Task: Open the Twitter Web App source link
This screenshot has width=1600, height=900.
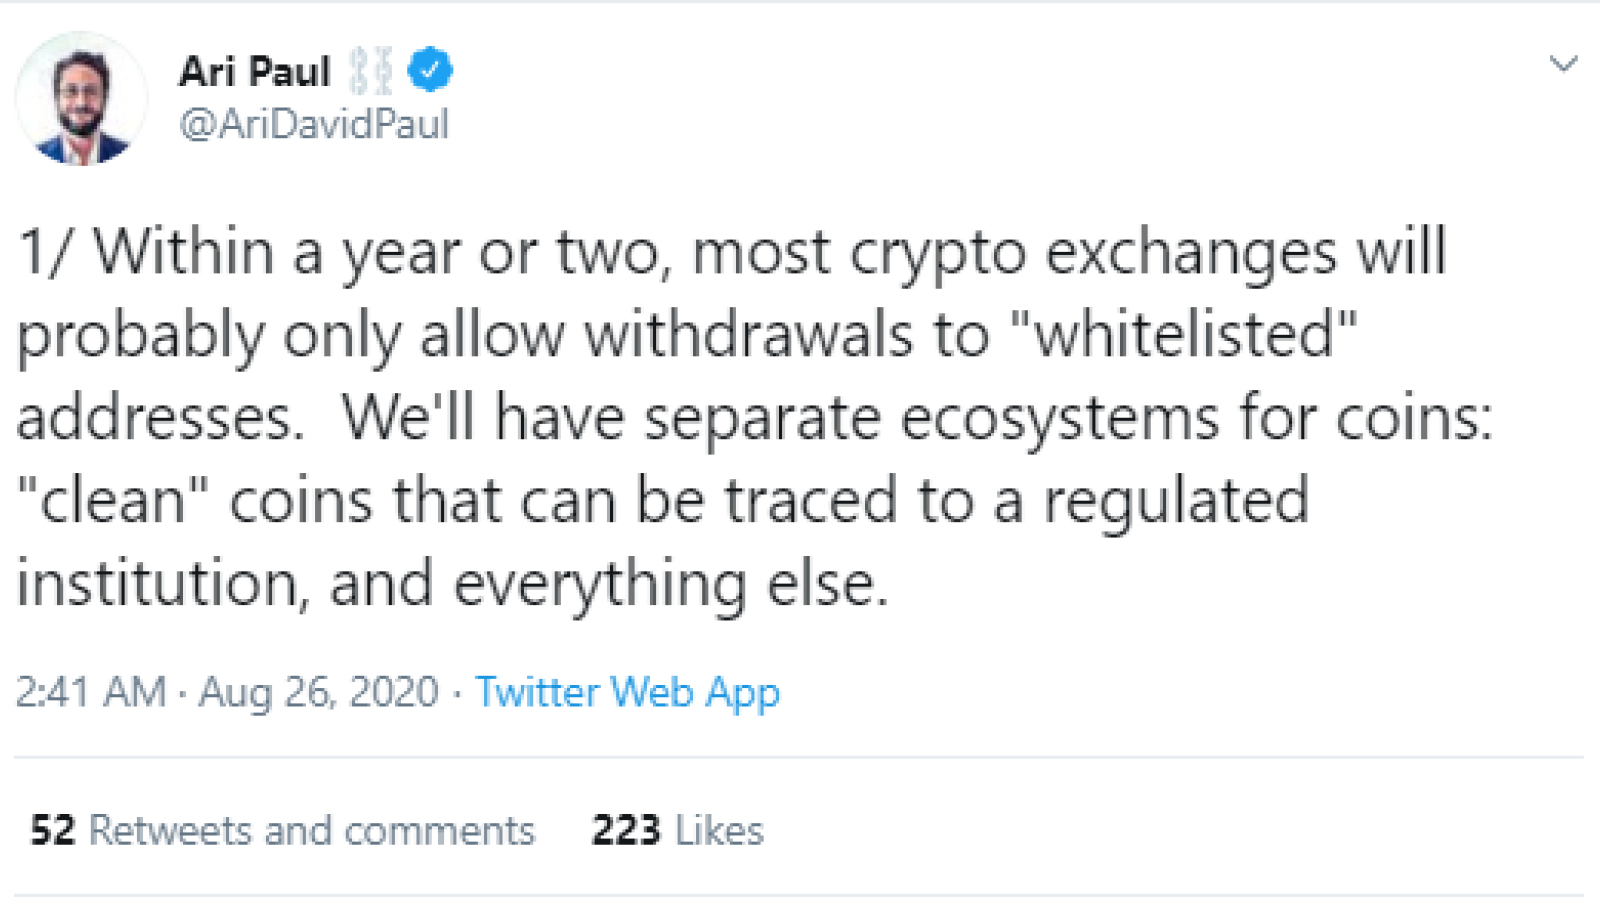Action: pyautogui.click(x=627, y=692)
